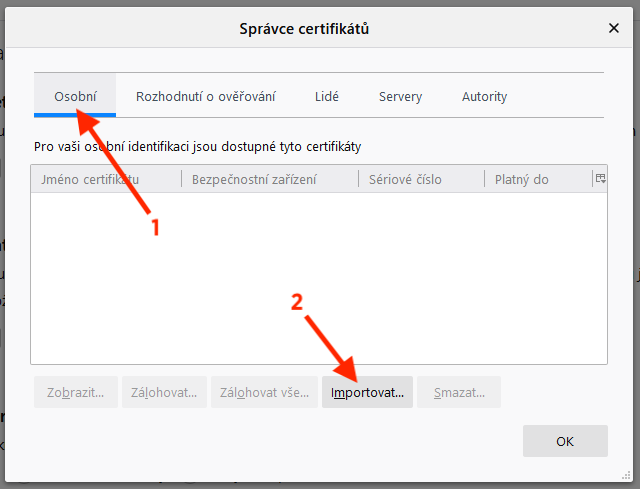
Task: Click inside the empty certificate list
Action: point(319,280)
